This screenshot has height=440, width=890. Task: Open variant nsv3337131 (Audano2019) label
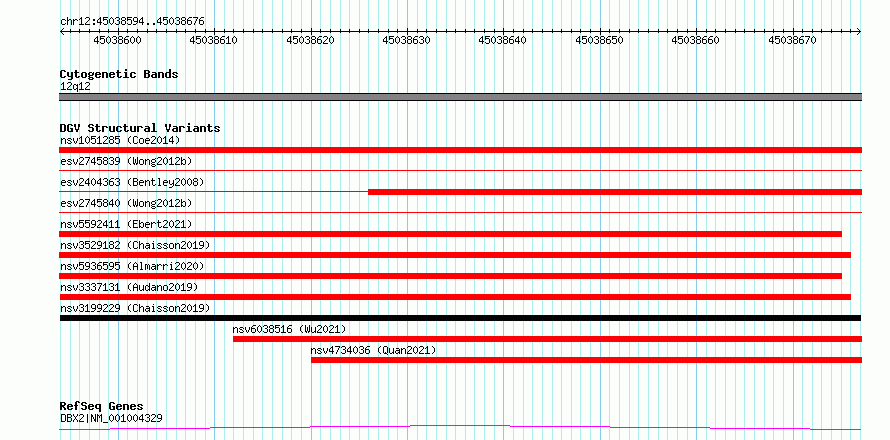[129, 287]
